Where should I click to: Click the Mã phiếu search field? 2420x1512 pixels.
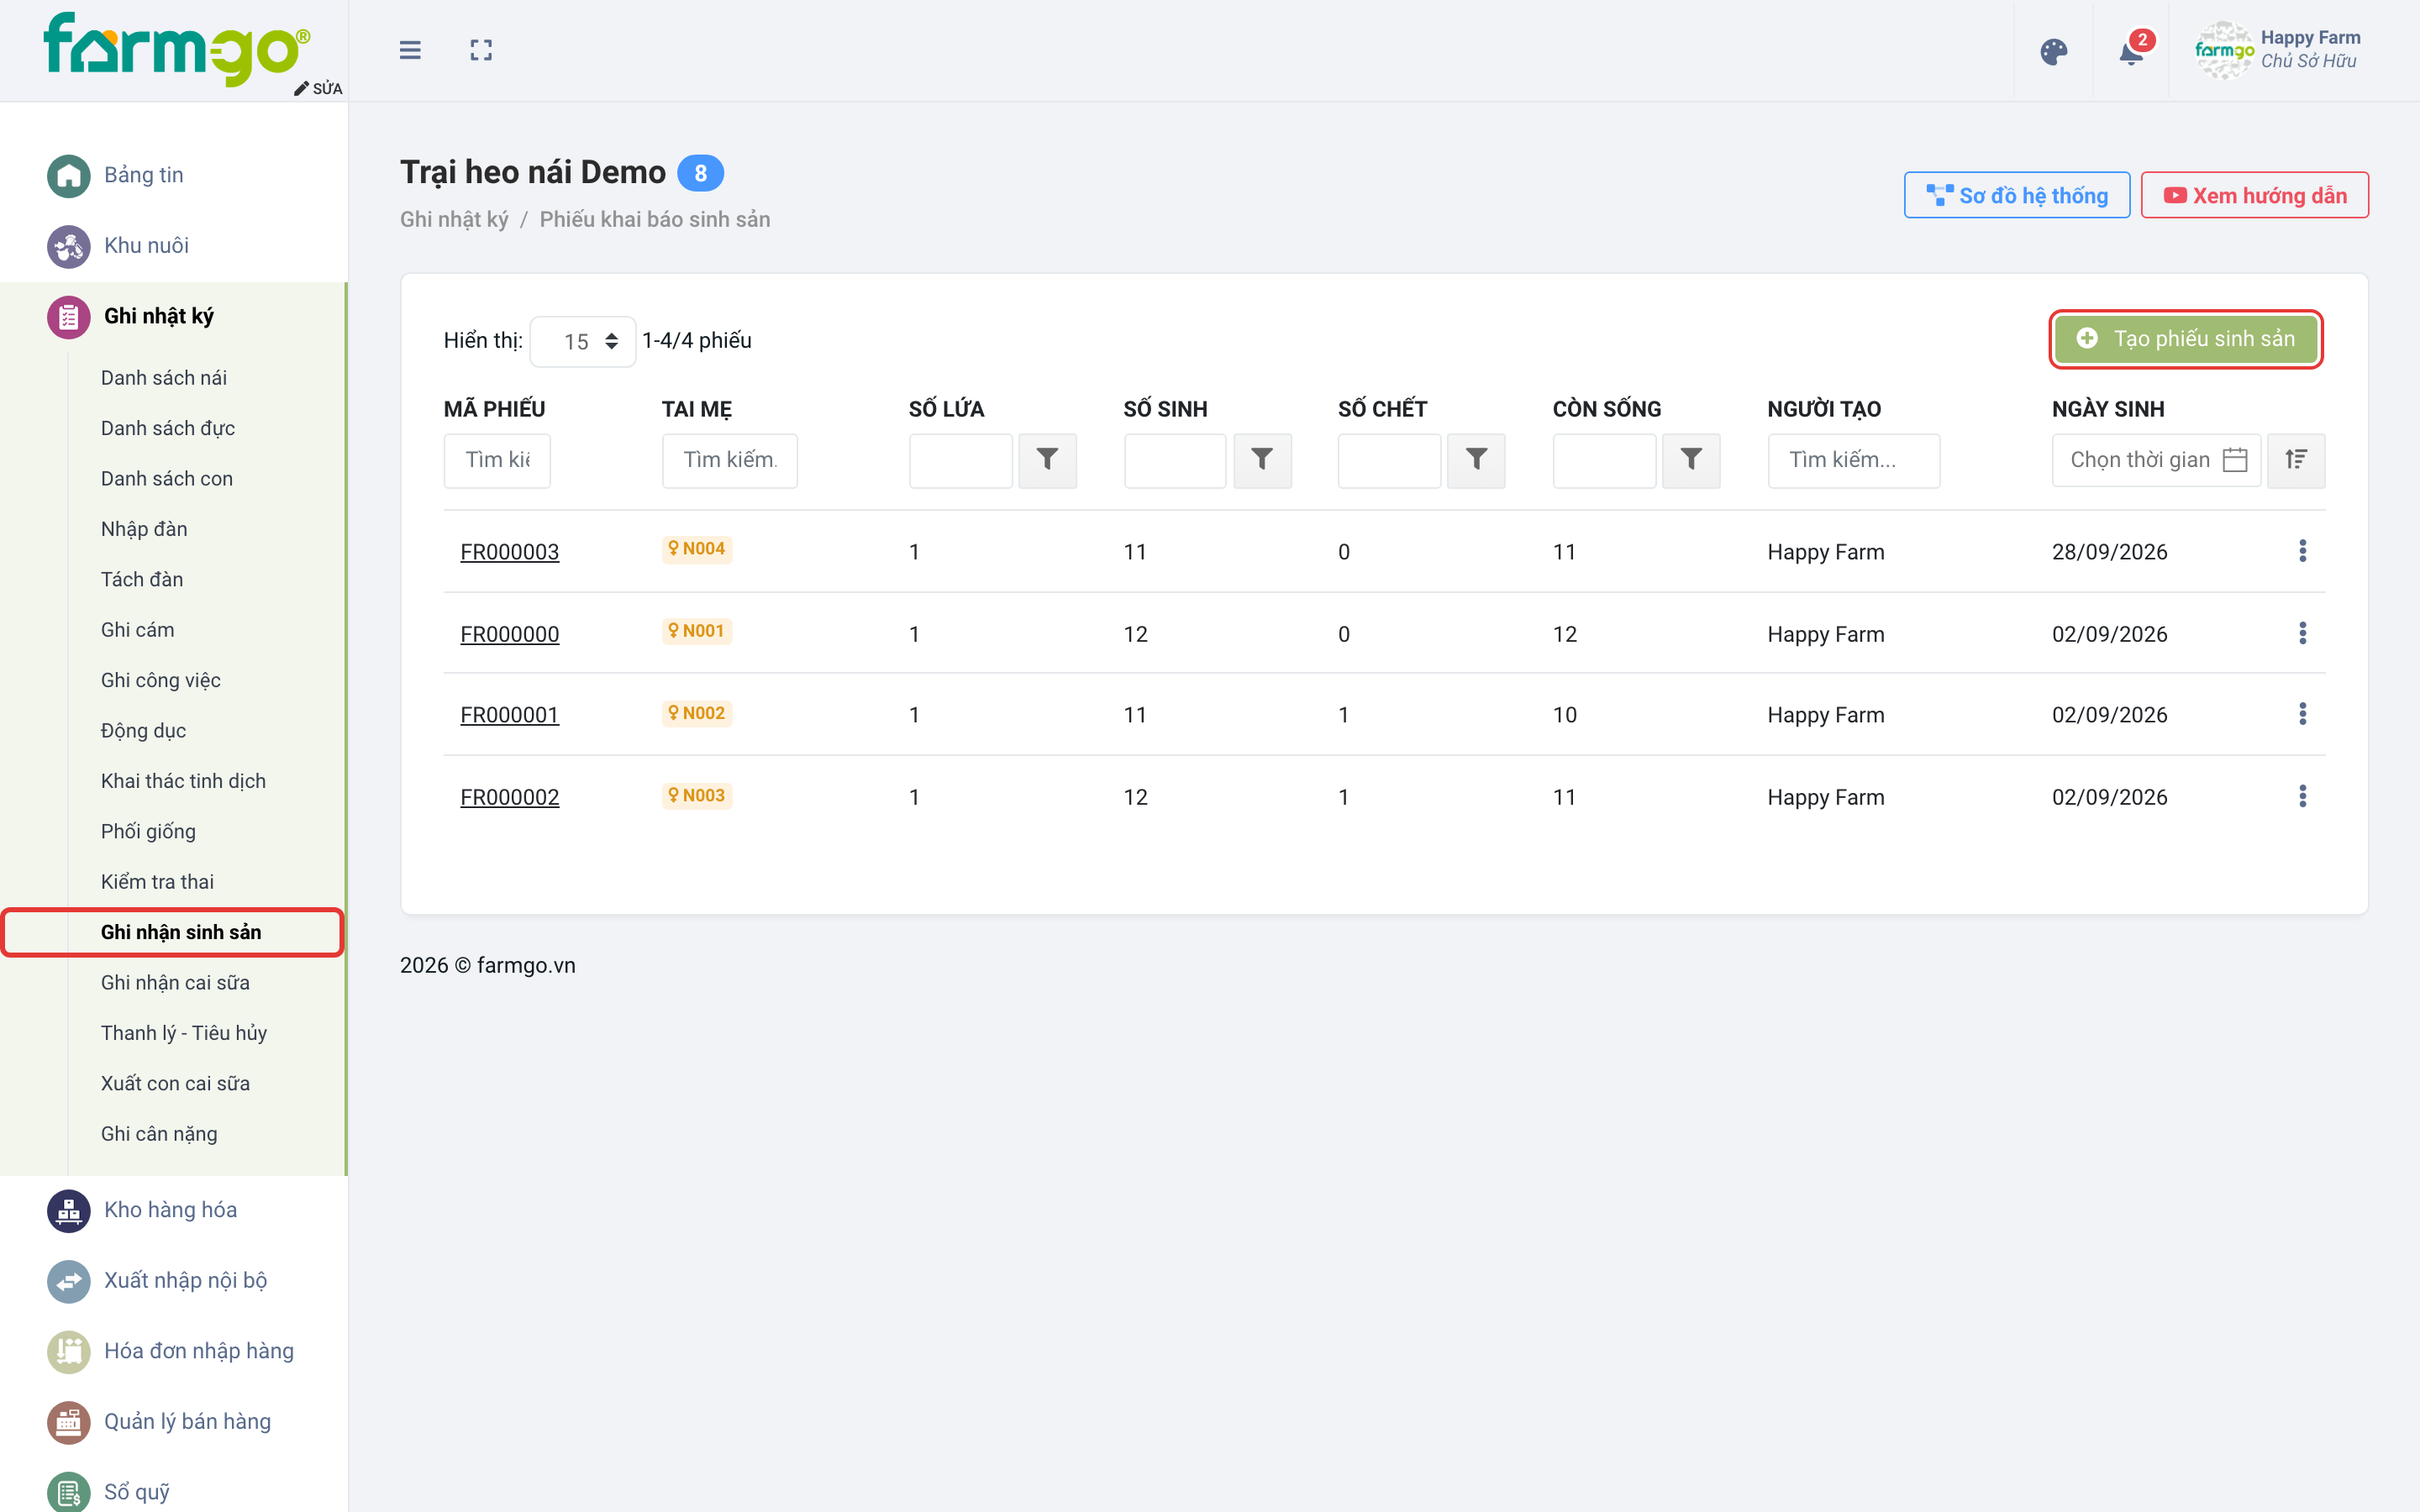point(497,460)
